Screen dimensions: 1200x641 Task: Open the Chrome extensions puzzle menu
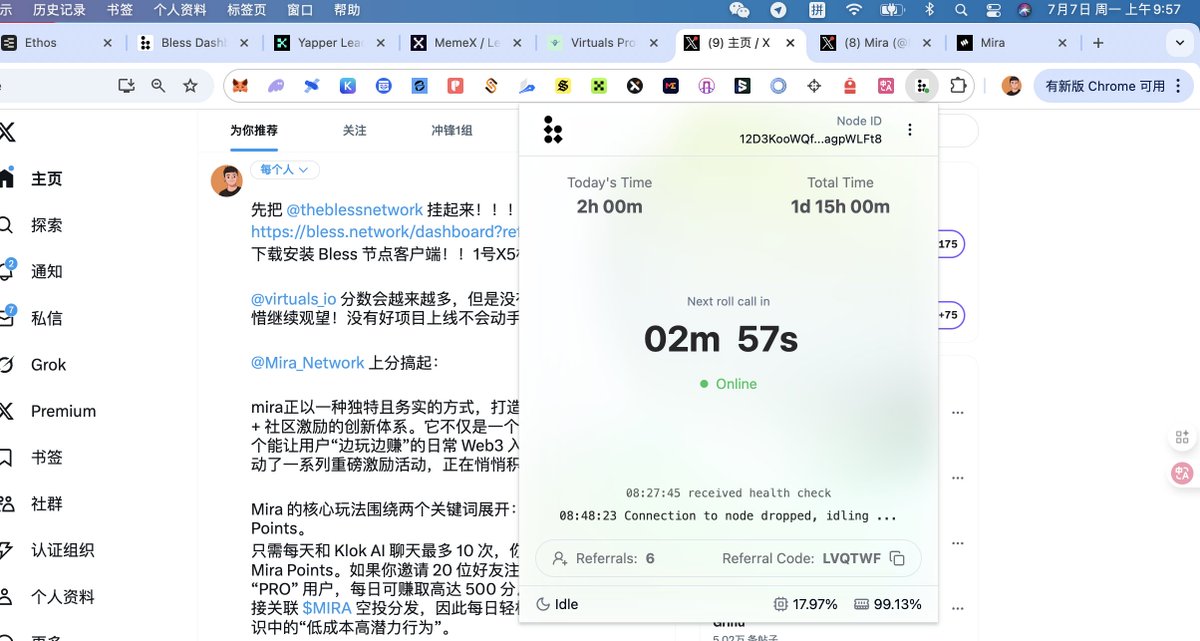(958, 86)
